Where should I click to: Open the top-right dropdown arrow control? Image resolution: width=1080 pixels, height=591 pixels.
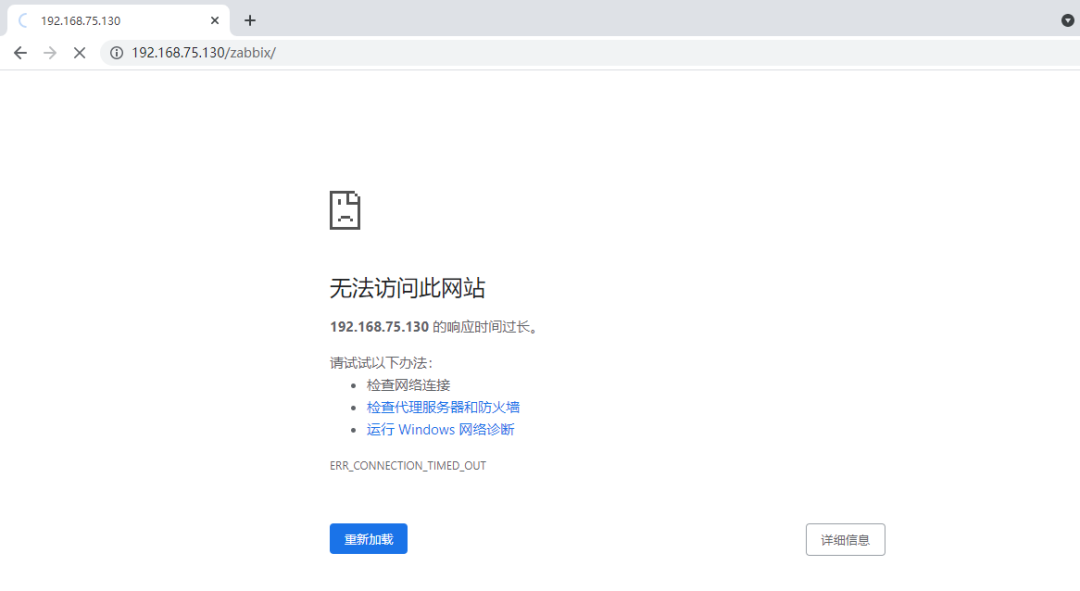click(x=1066, y=20)
